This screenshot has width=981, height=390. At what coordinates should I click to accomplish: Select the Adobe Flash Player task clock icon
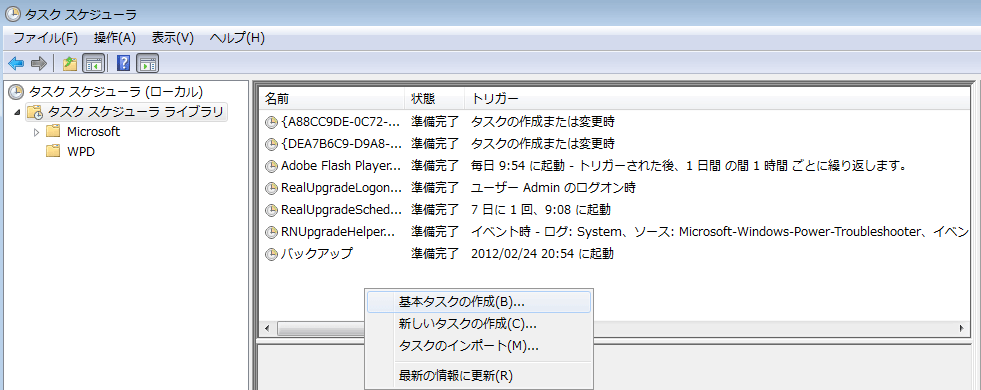click(x=272, y=167)
